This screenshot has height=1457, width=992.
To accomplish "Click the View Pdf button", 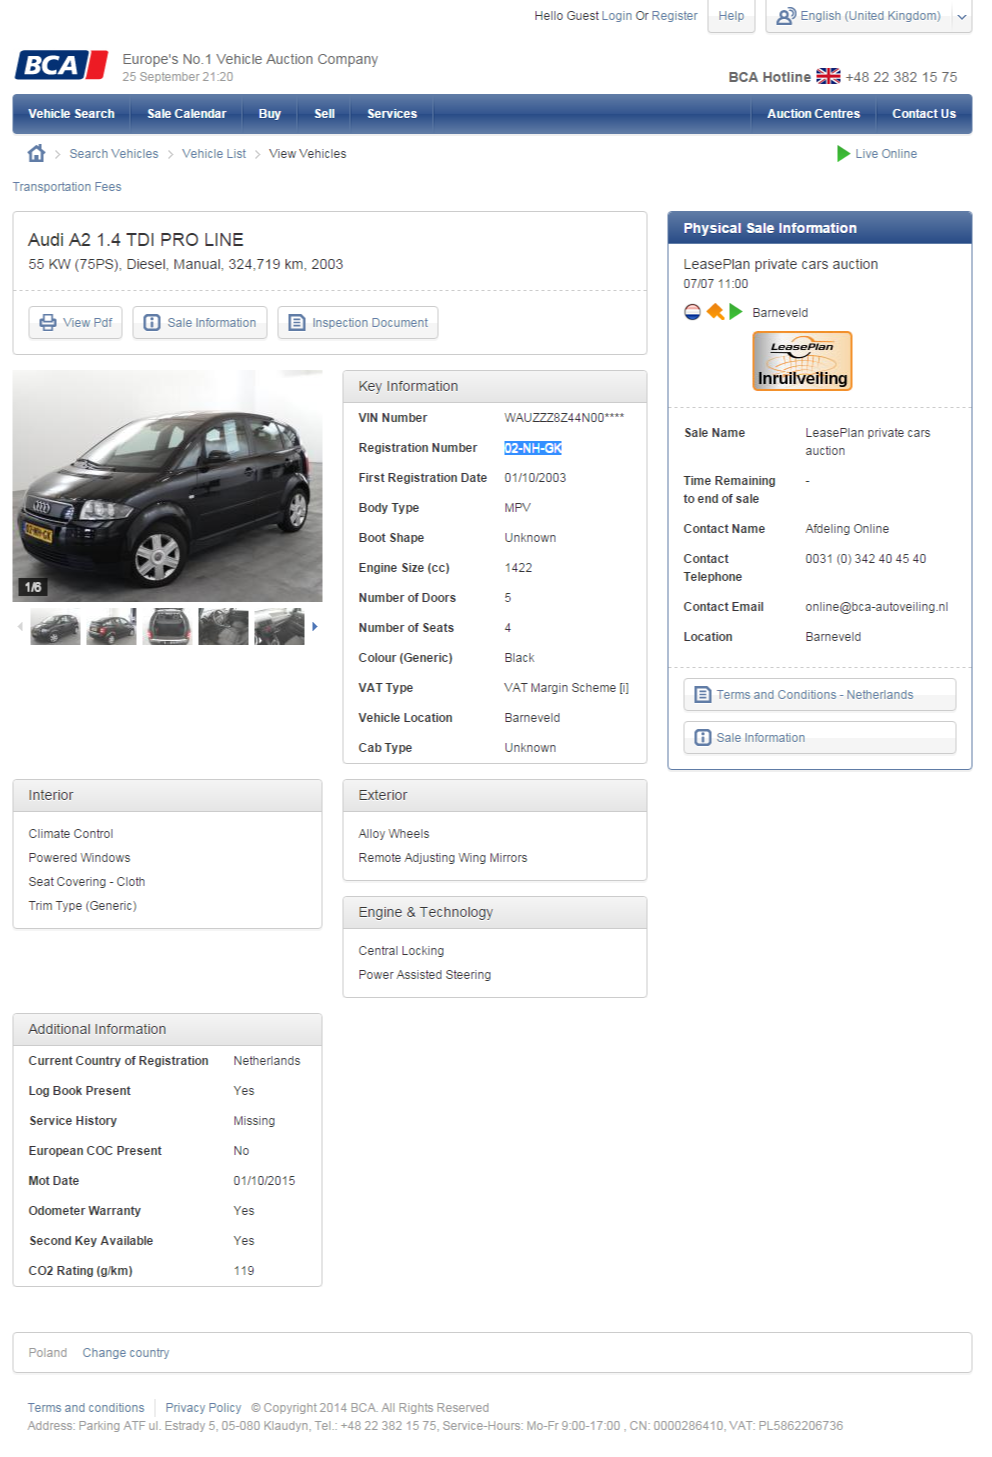I will (x=75, y=322).
